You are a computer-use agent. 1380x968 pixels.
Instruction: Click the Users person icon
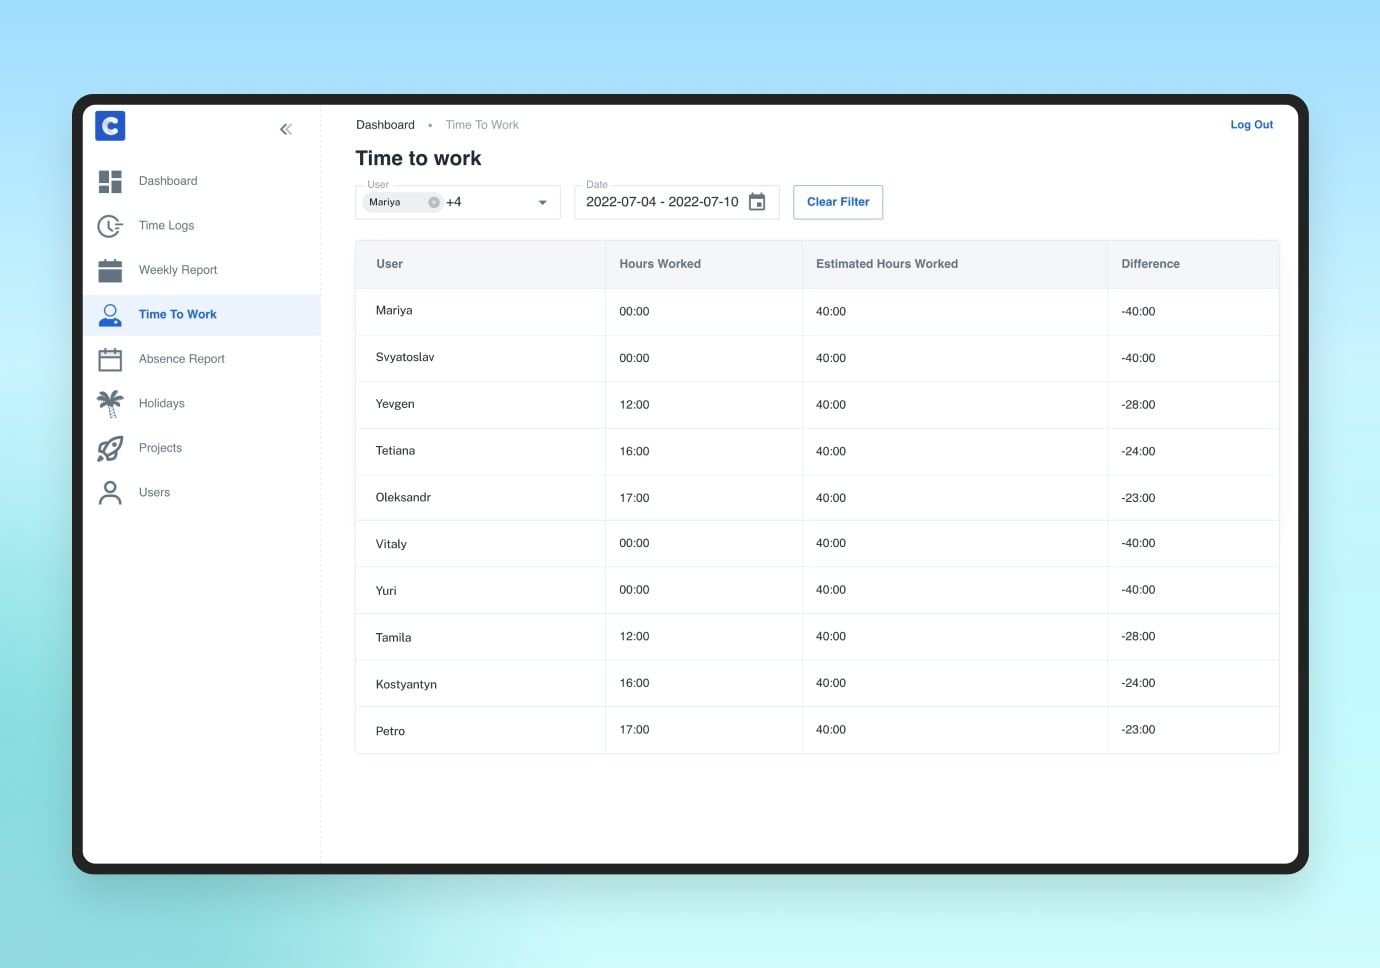coord(110,493)
